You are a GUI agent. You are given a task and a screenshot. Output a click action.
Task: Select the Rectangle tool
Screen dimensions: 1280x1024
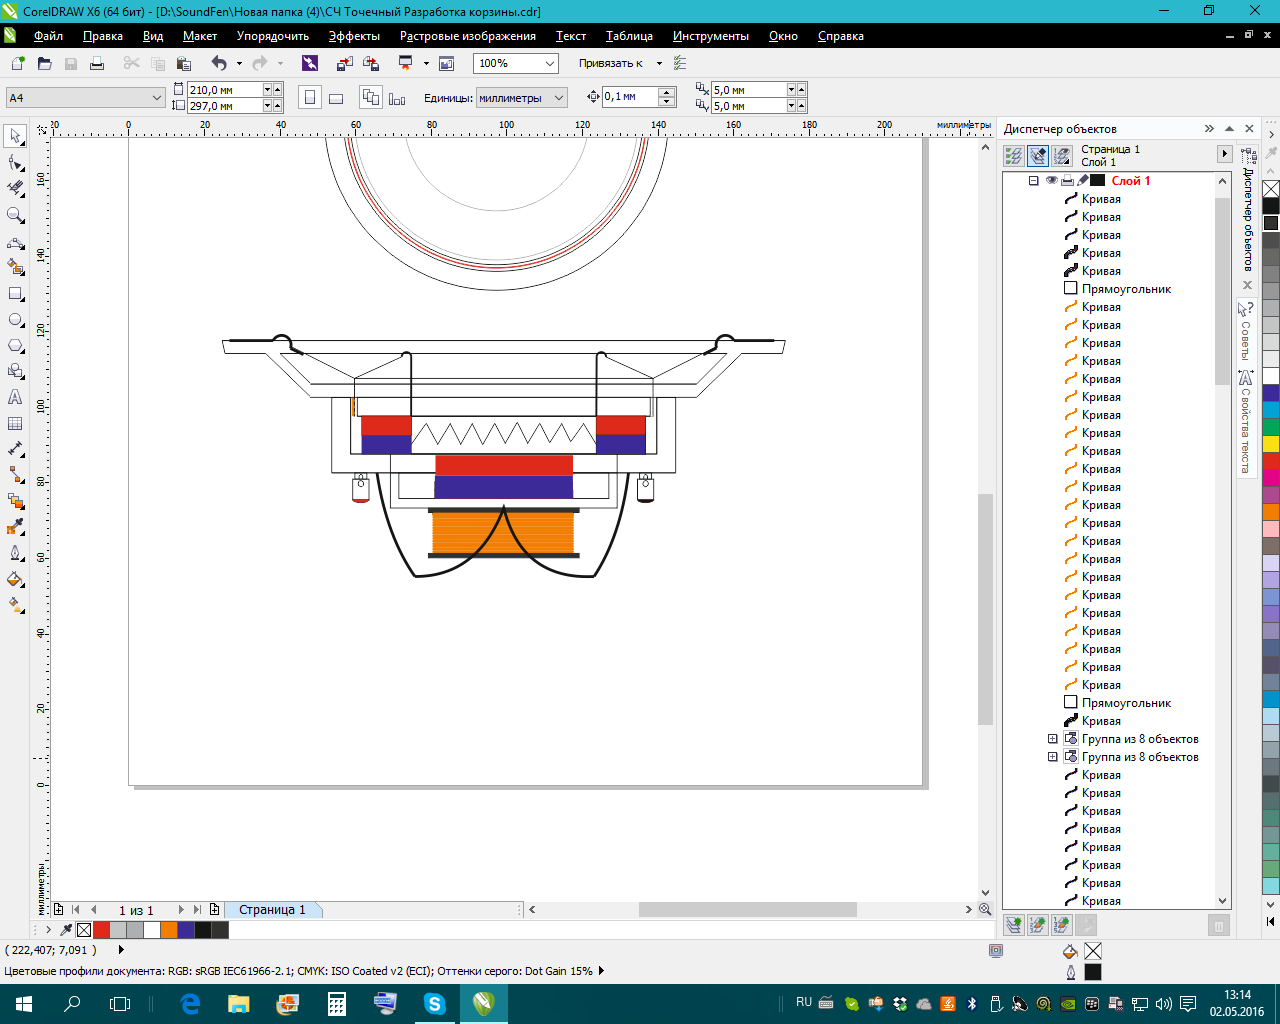(15, 294)
